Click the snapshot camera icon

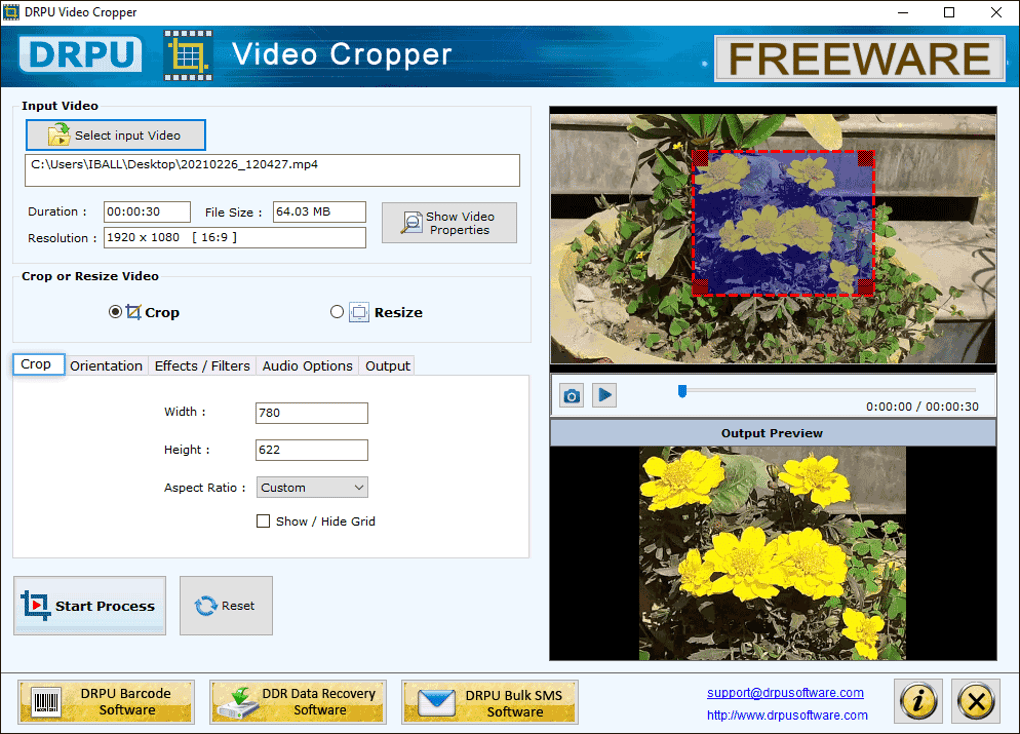571,396
